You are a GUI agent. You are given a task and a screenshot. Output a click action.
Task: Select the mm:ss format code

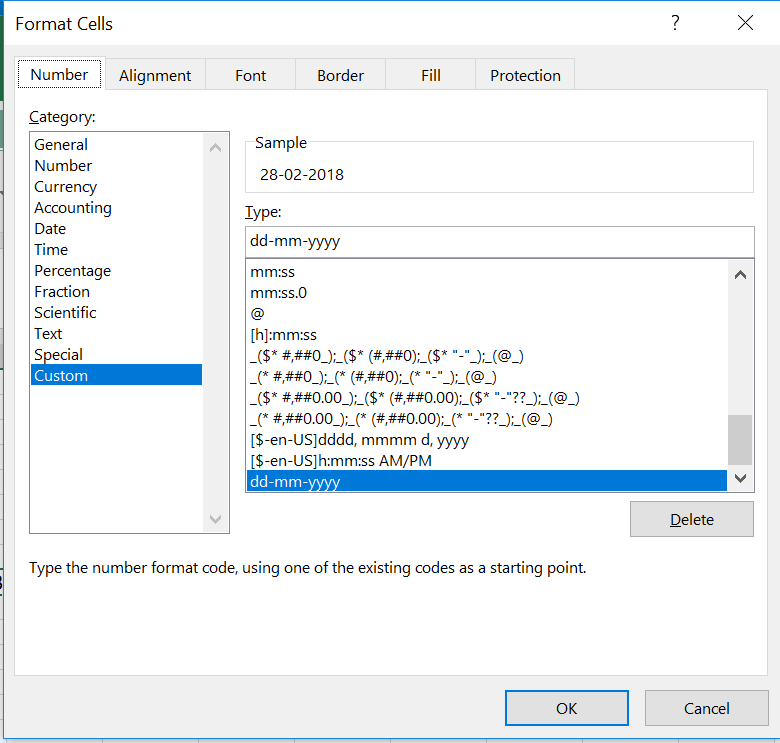tap(487, 272)
